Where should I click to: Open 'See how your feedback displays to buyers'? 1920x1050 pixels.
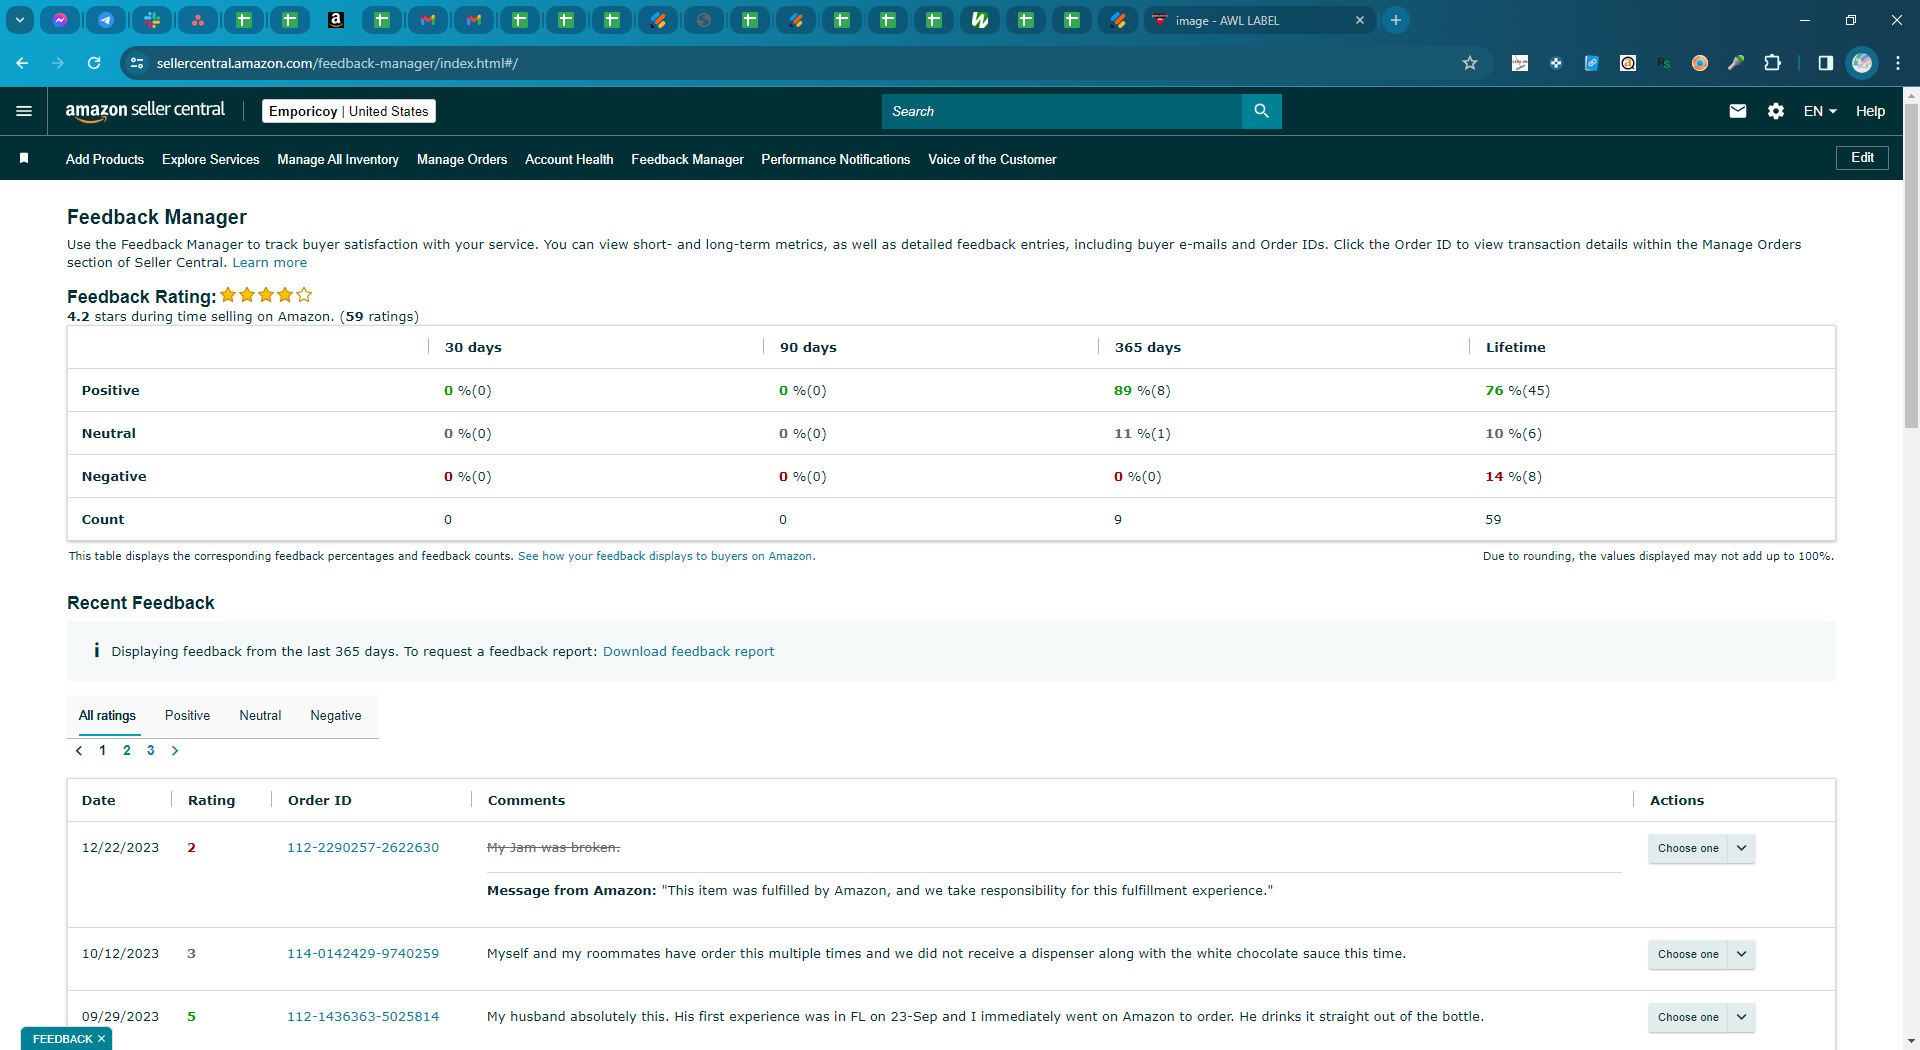(x=666, y=556)
